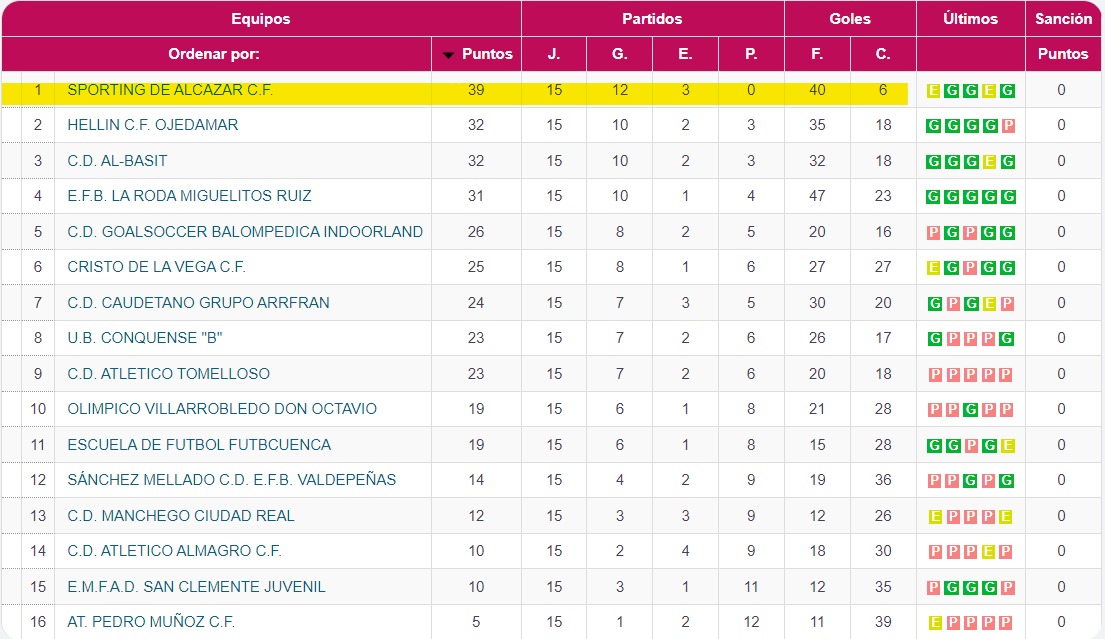Image resolution: width=1105 pixels, height=639 pixels.
Task: Click the yellow E badge for Atletico Almagro
Action: click(990, 551)
